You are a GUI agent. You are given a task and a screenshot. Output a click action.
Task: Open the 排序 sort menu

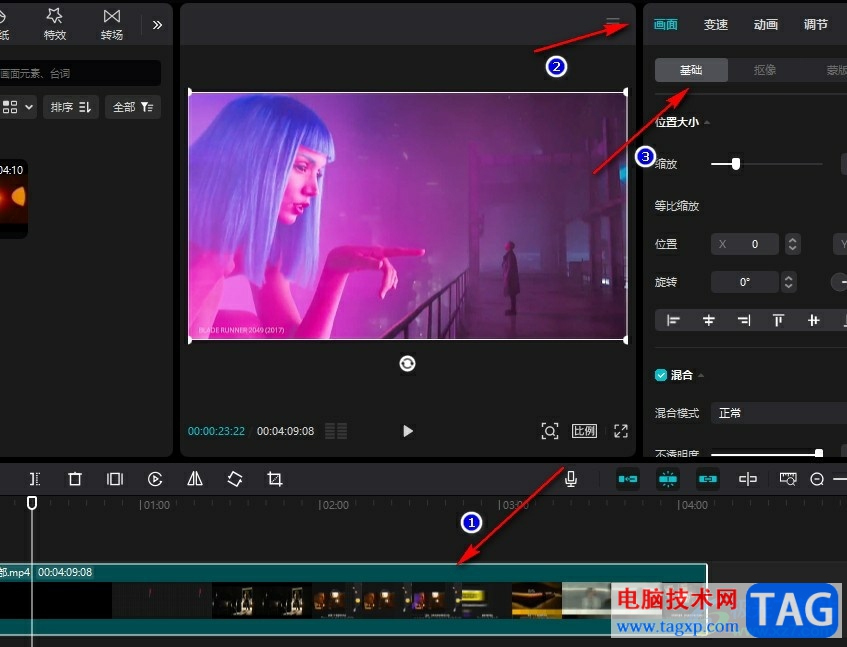71,107
